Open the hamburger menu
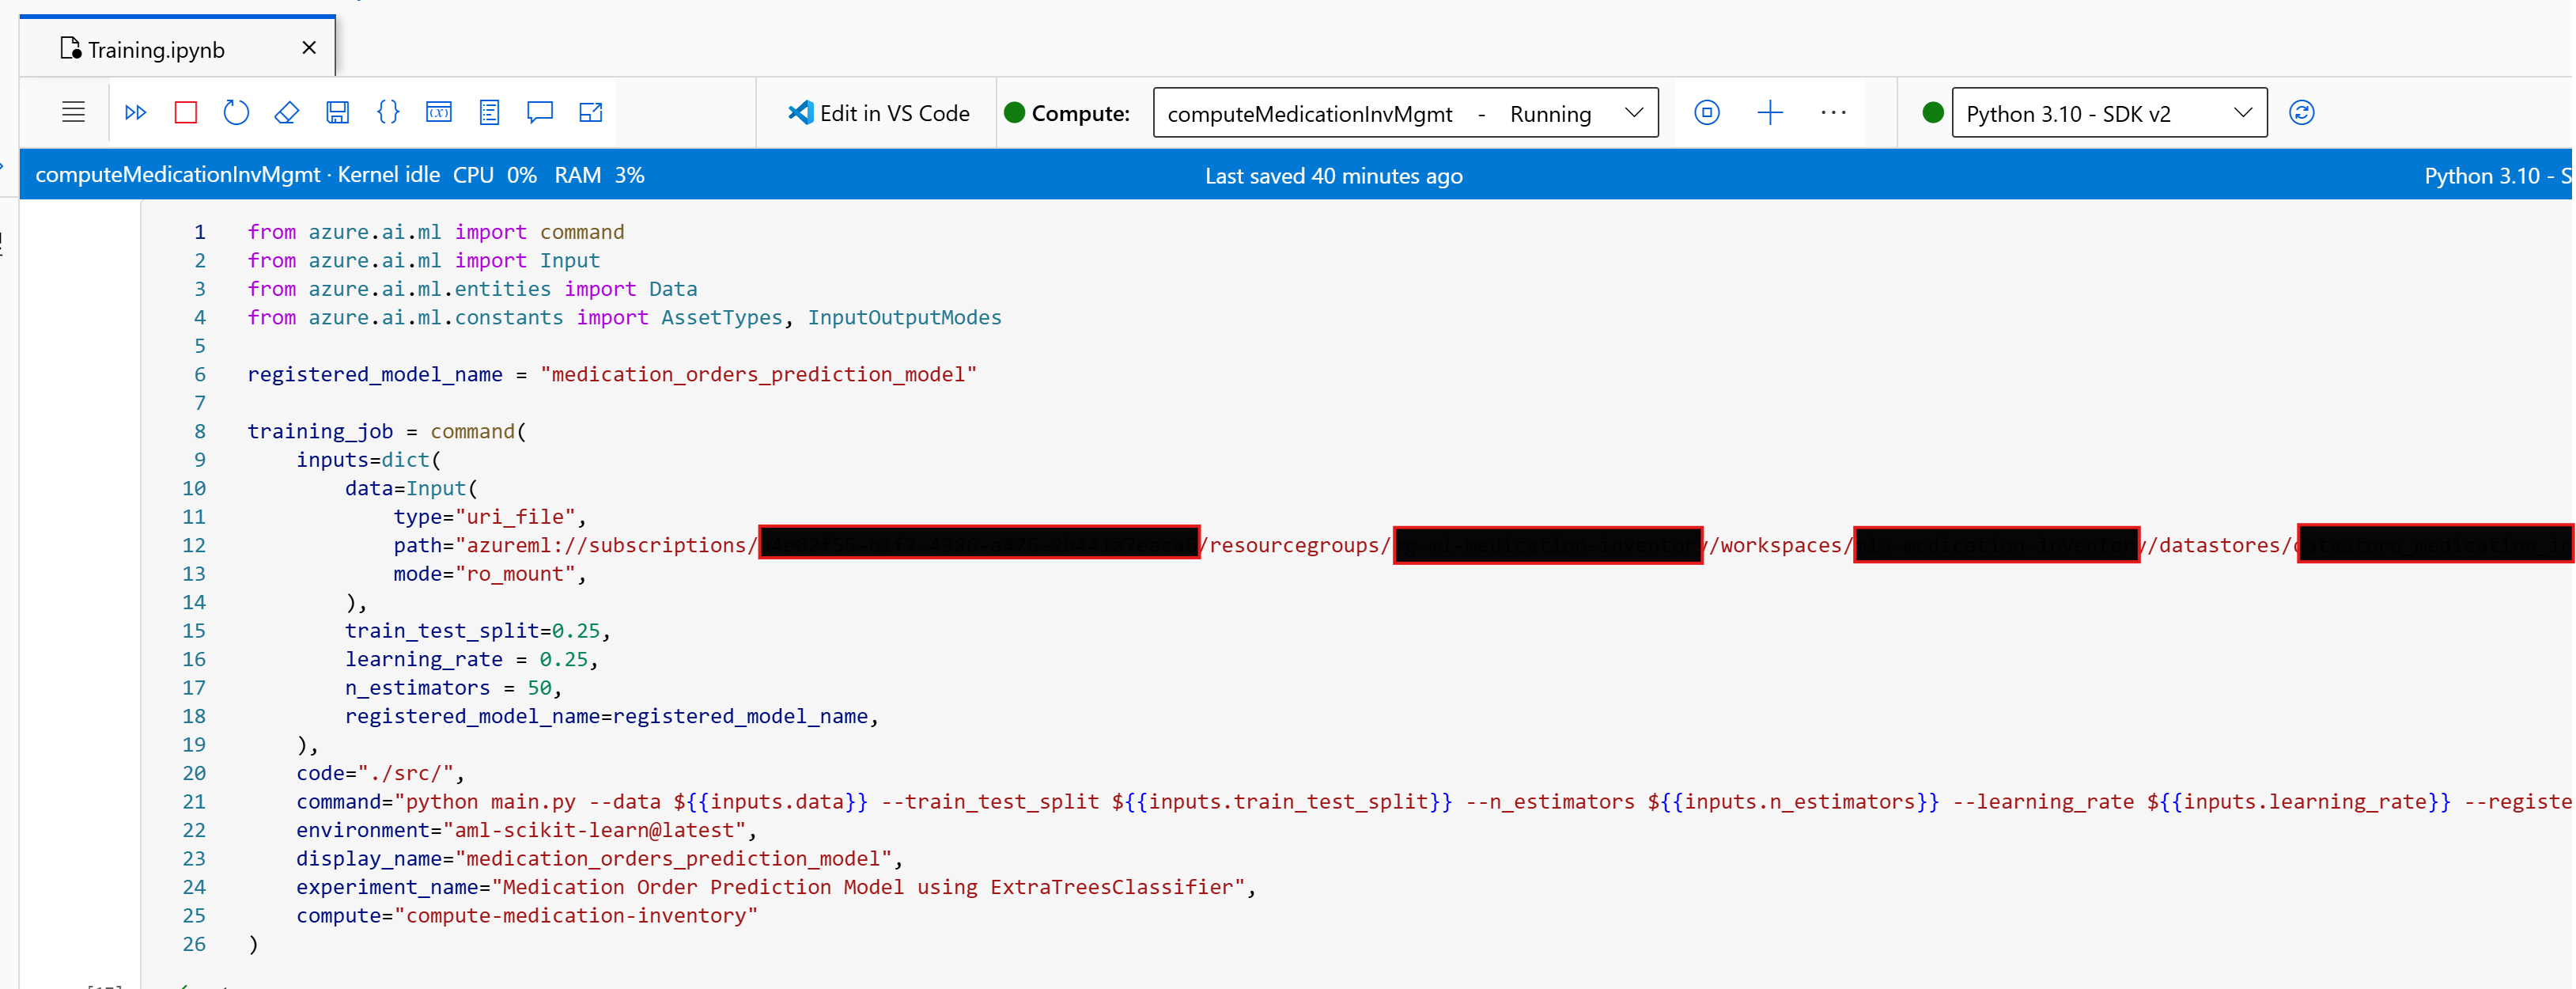The image size is (2576, 989). click(73, 112)
